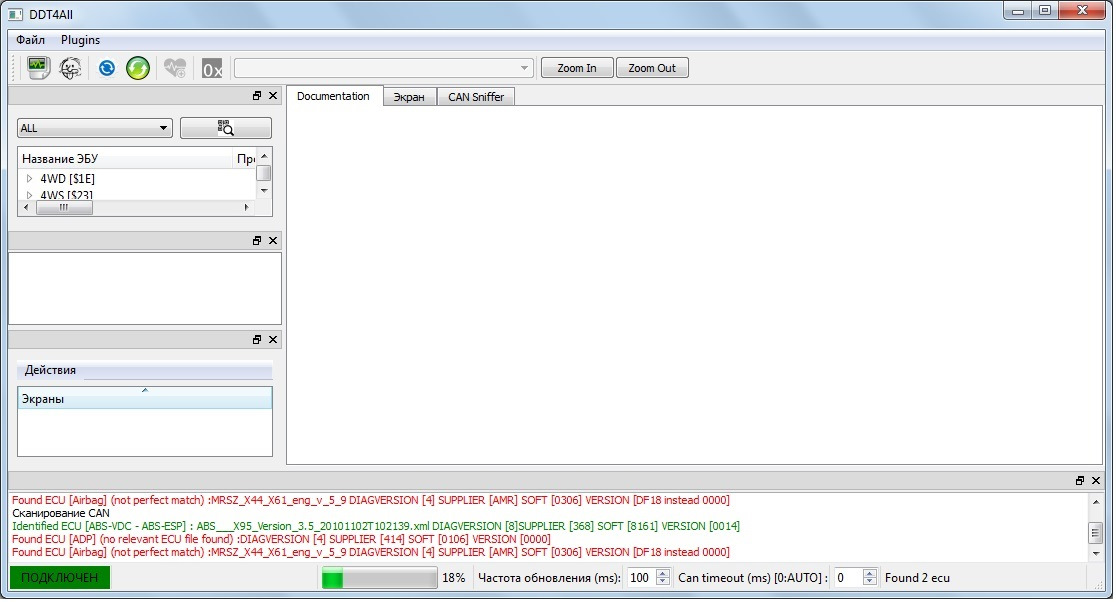Viewport: 1116px width, 602px height.
Task: Click the ECU scan search button
Action: click(225, 128)
